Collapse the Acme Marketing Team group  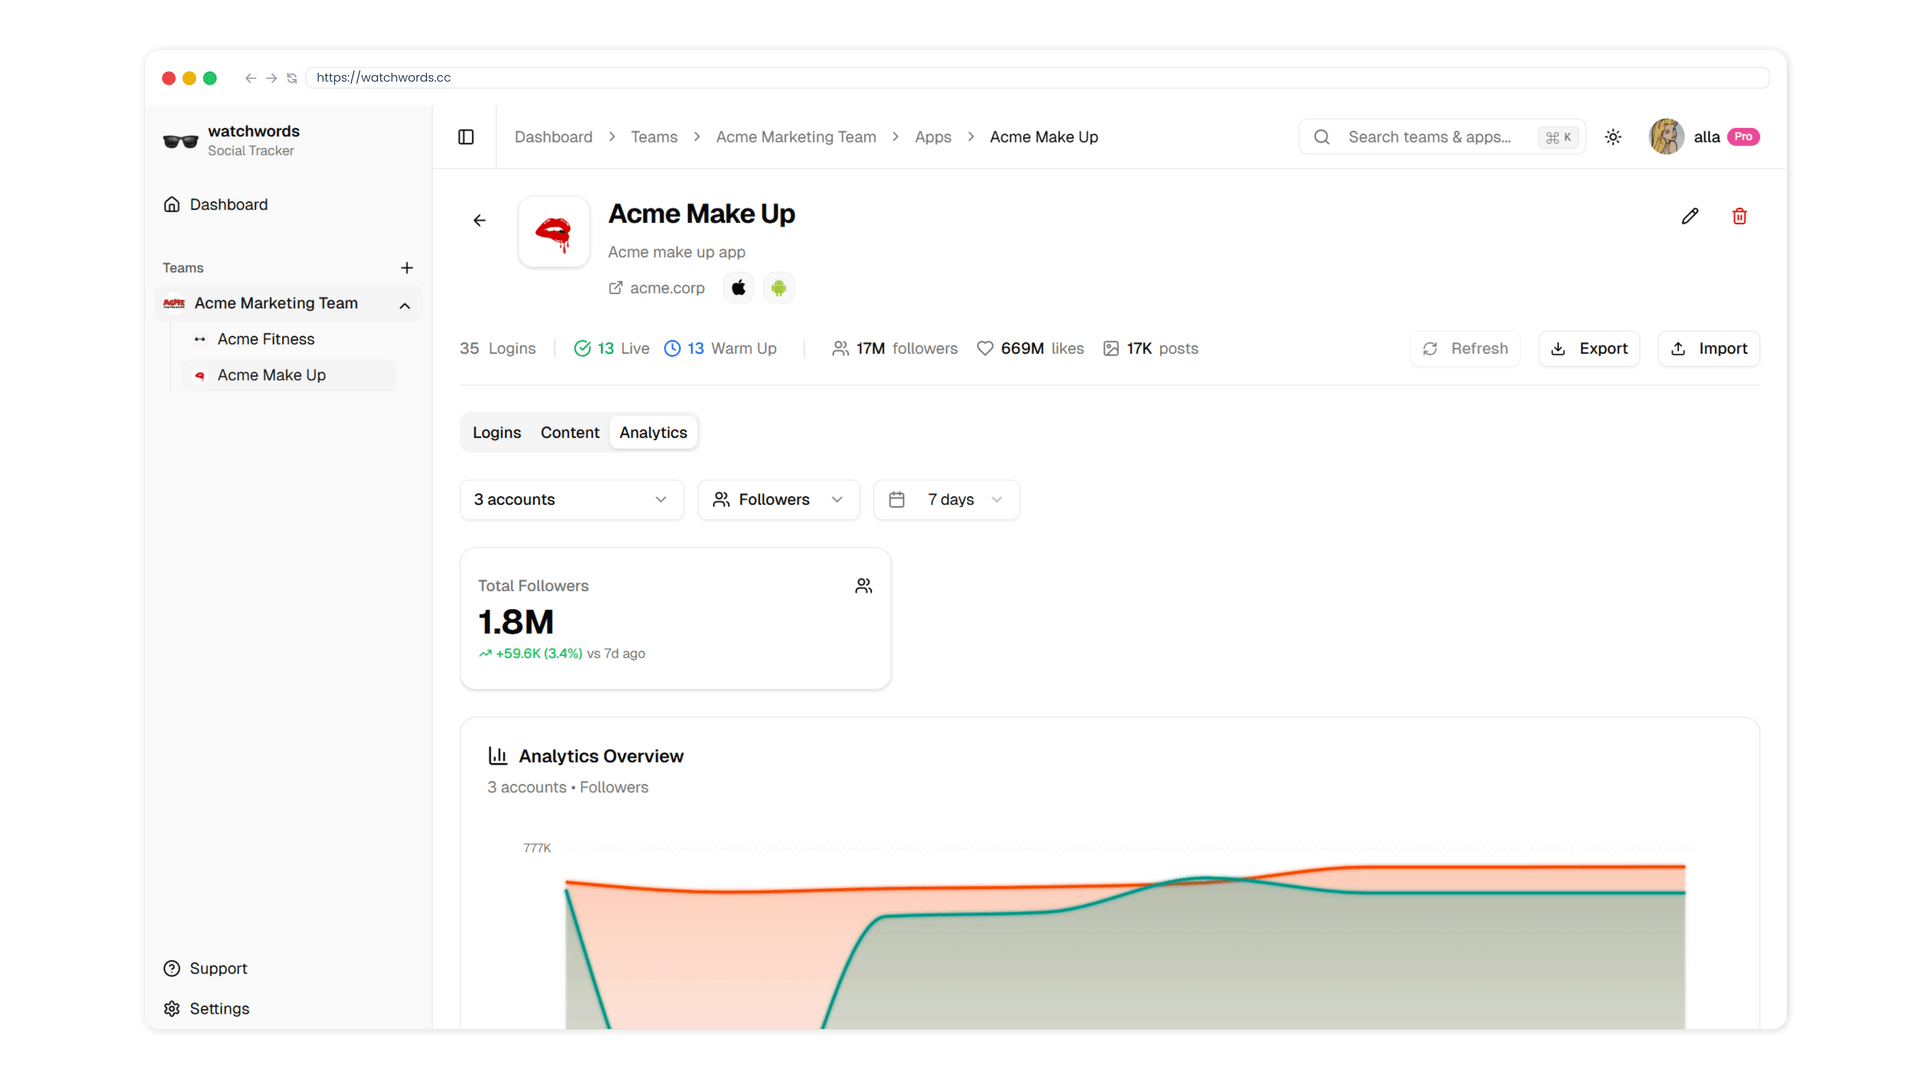tap(405, 305)
